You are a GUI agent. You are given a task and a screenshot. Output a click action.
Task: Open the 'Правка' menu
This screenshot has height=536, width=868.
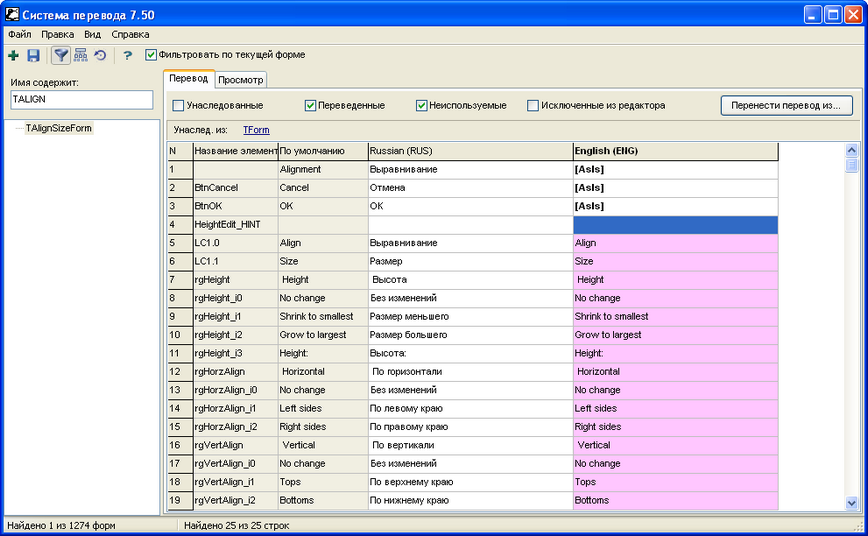point(58,34)
